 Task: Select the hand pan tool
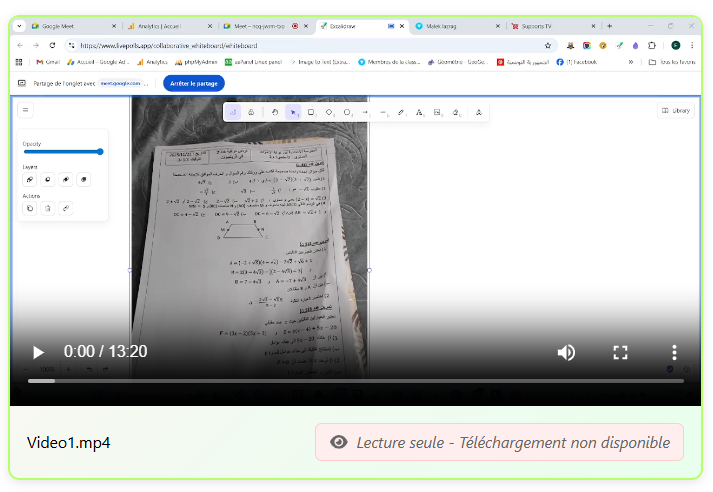[x=274, y=113]
